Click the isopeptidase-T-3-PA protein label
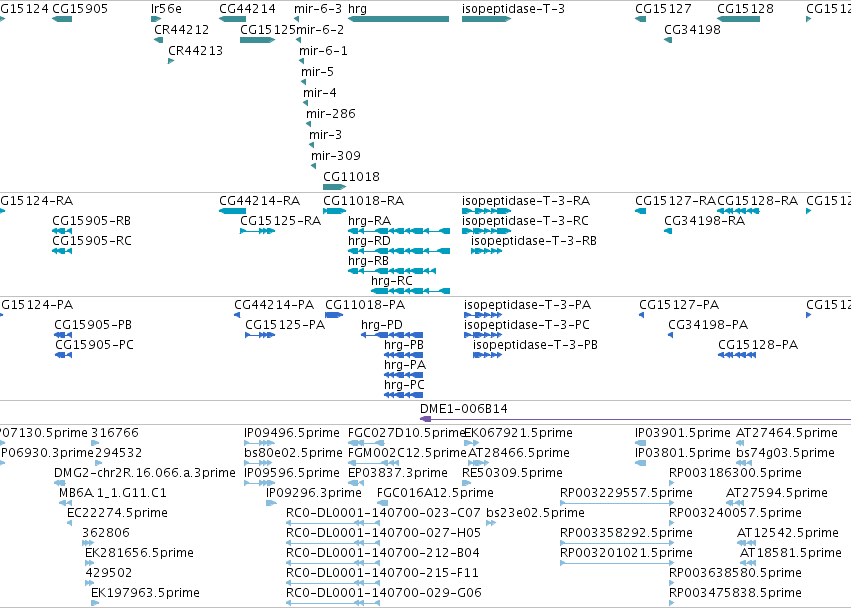 pyautogui.click(x=528, y=305)
